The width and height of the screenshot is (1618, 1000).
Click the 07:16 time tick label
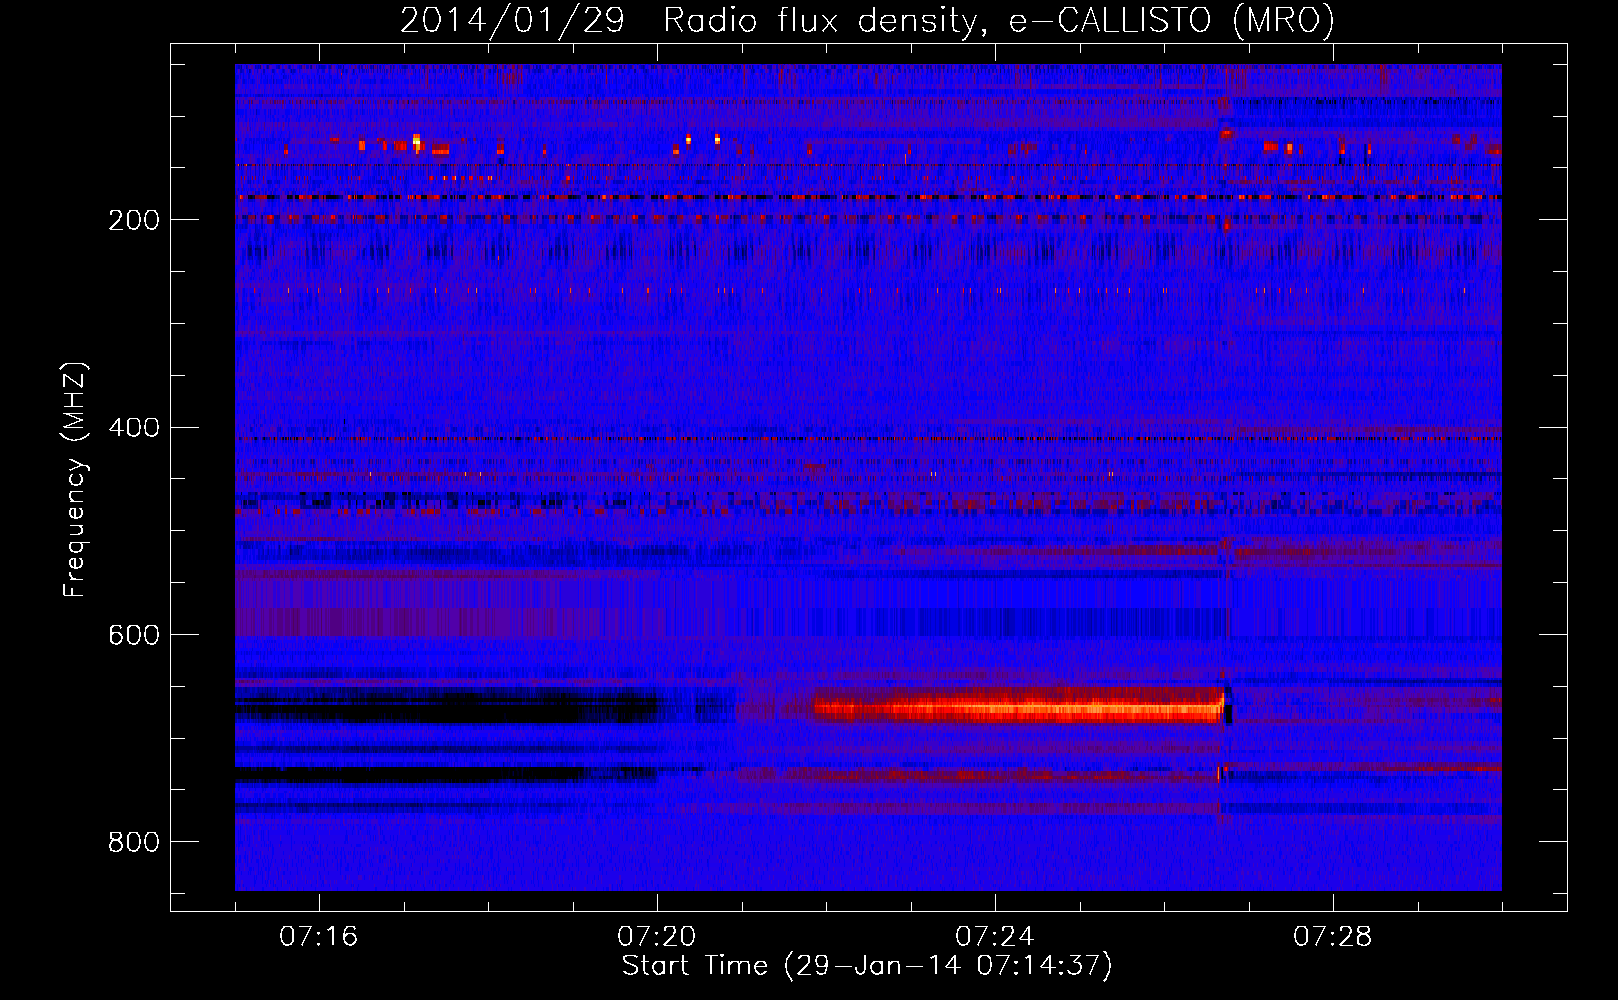pos(319,937)
